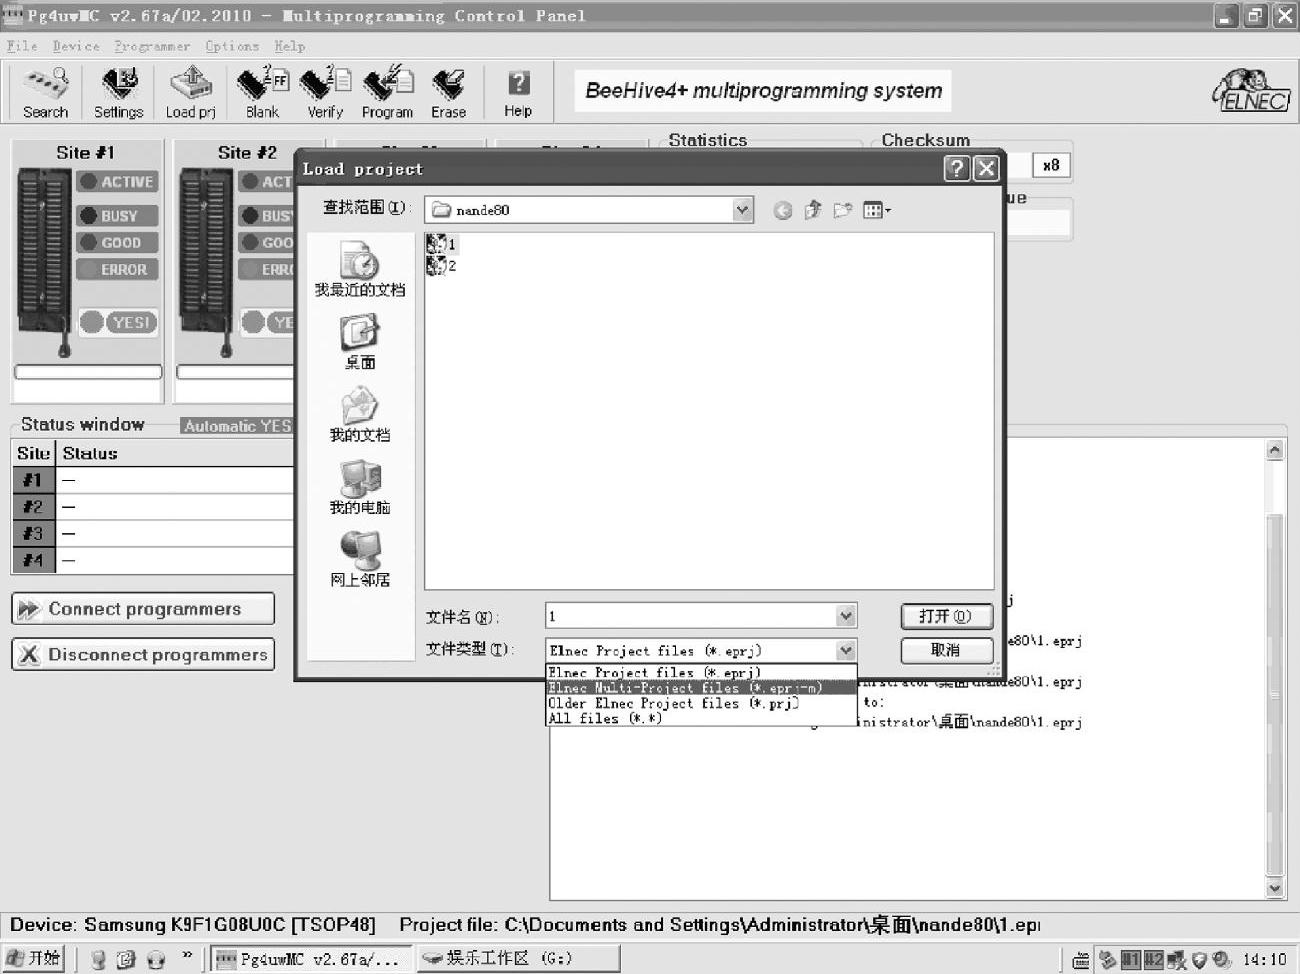Choose Elnec Project files (*.eprj) option

point(701,673)
